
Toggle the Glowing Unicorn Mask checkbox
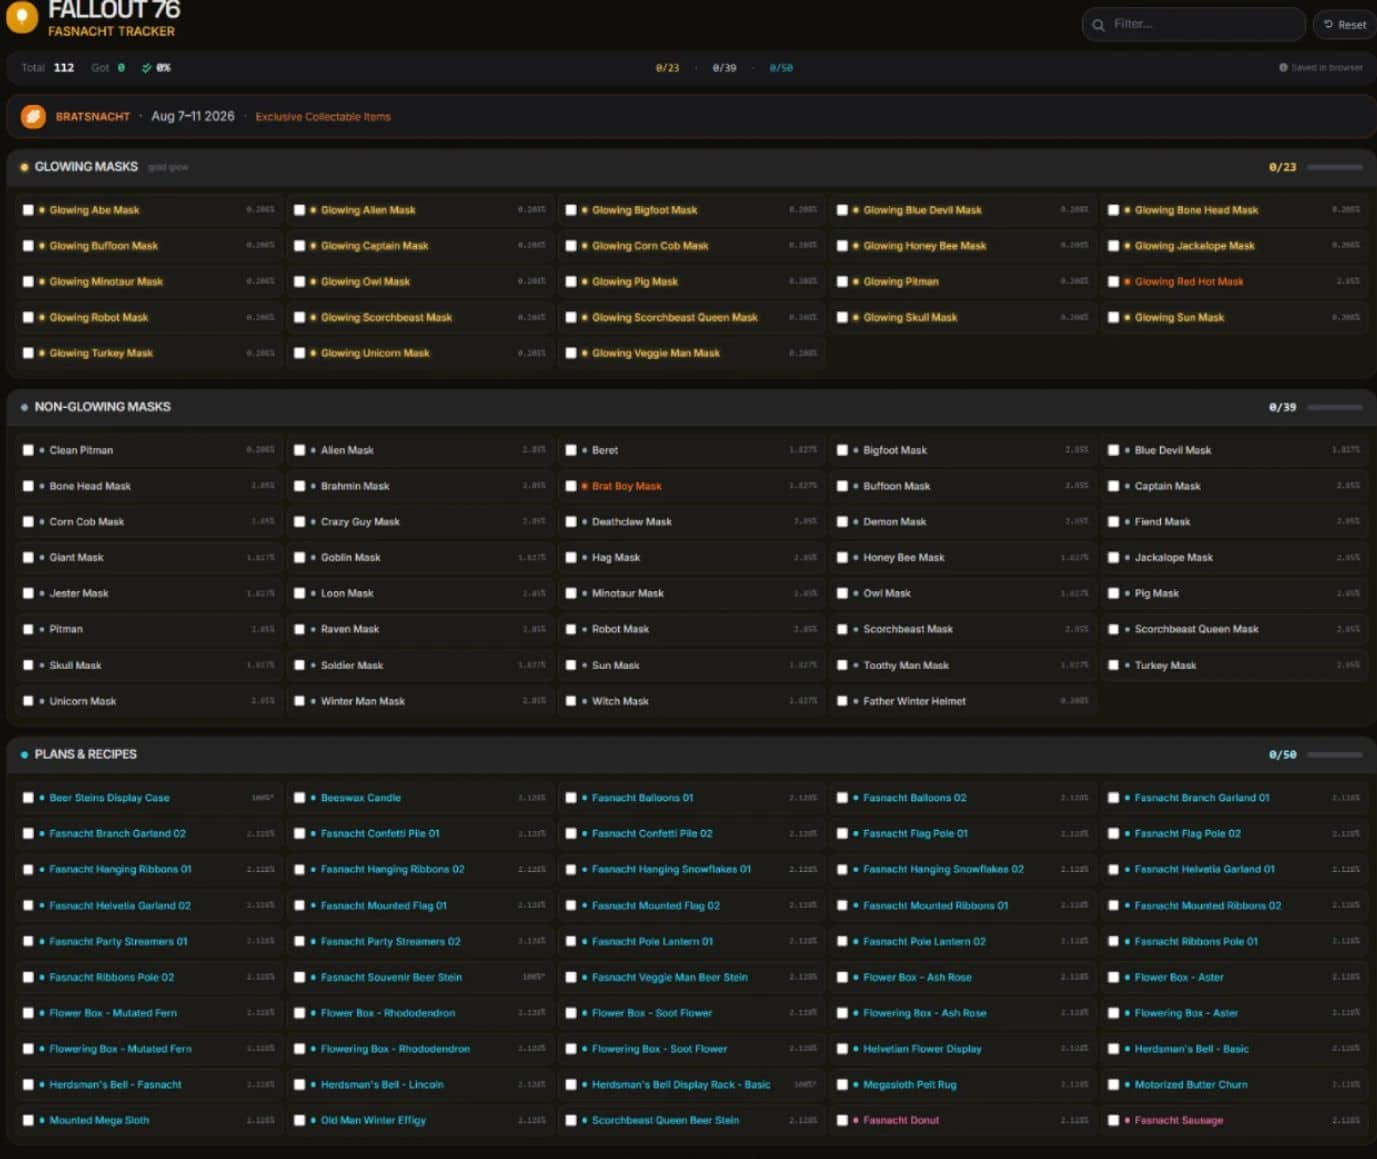point(299,353)
